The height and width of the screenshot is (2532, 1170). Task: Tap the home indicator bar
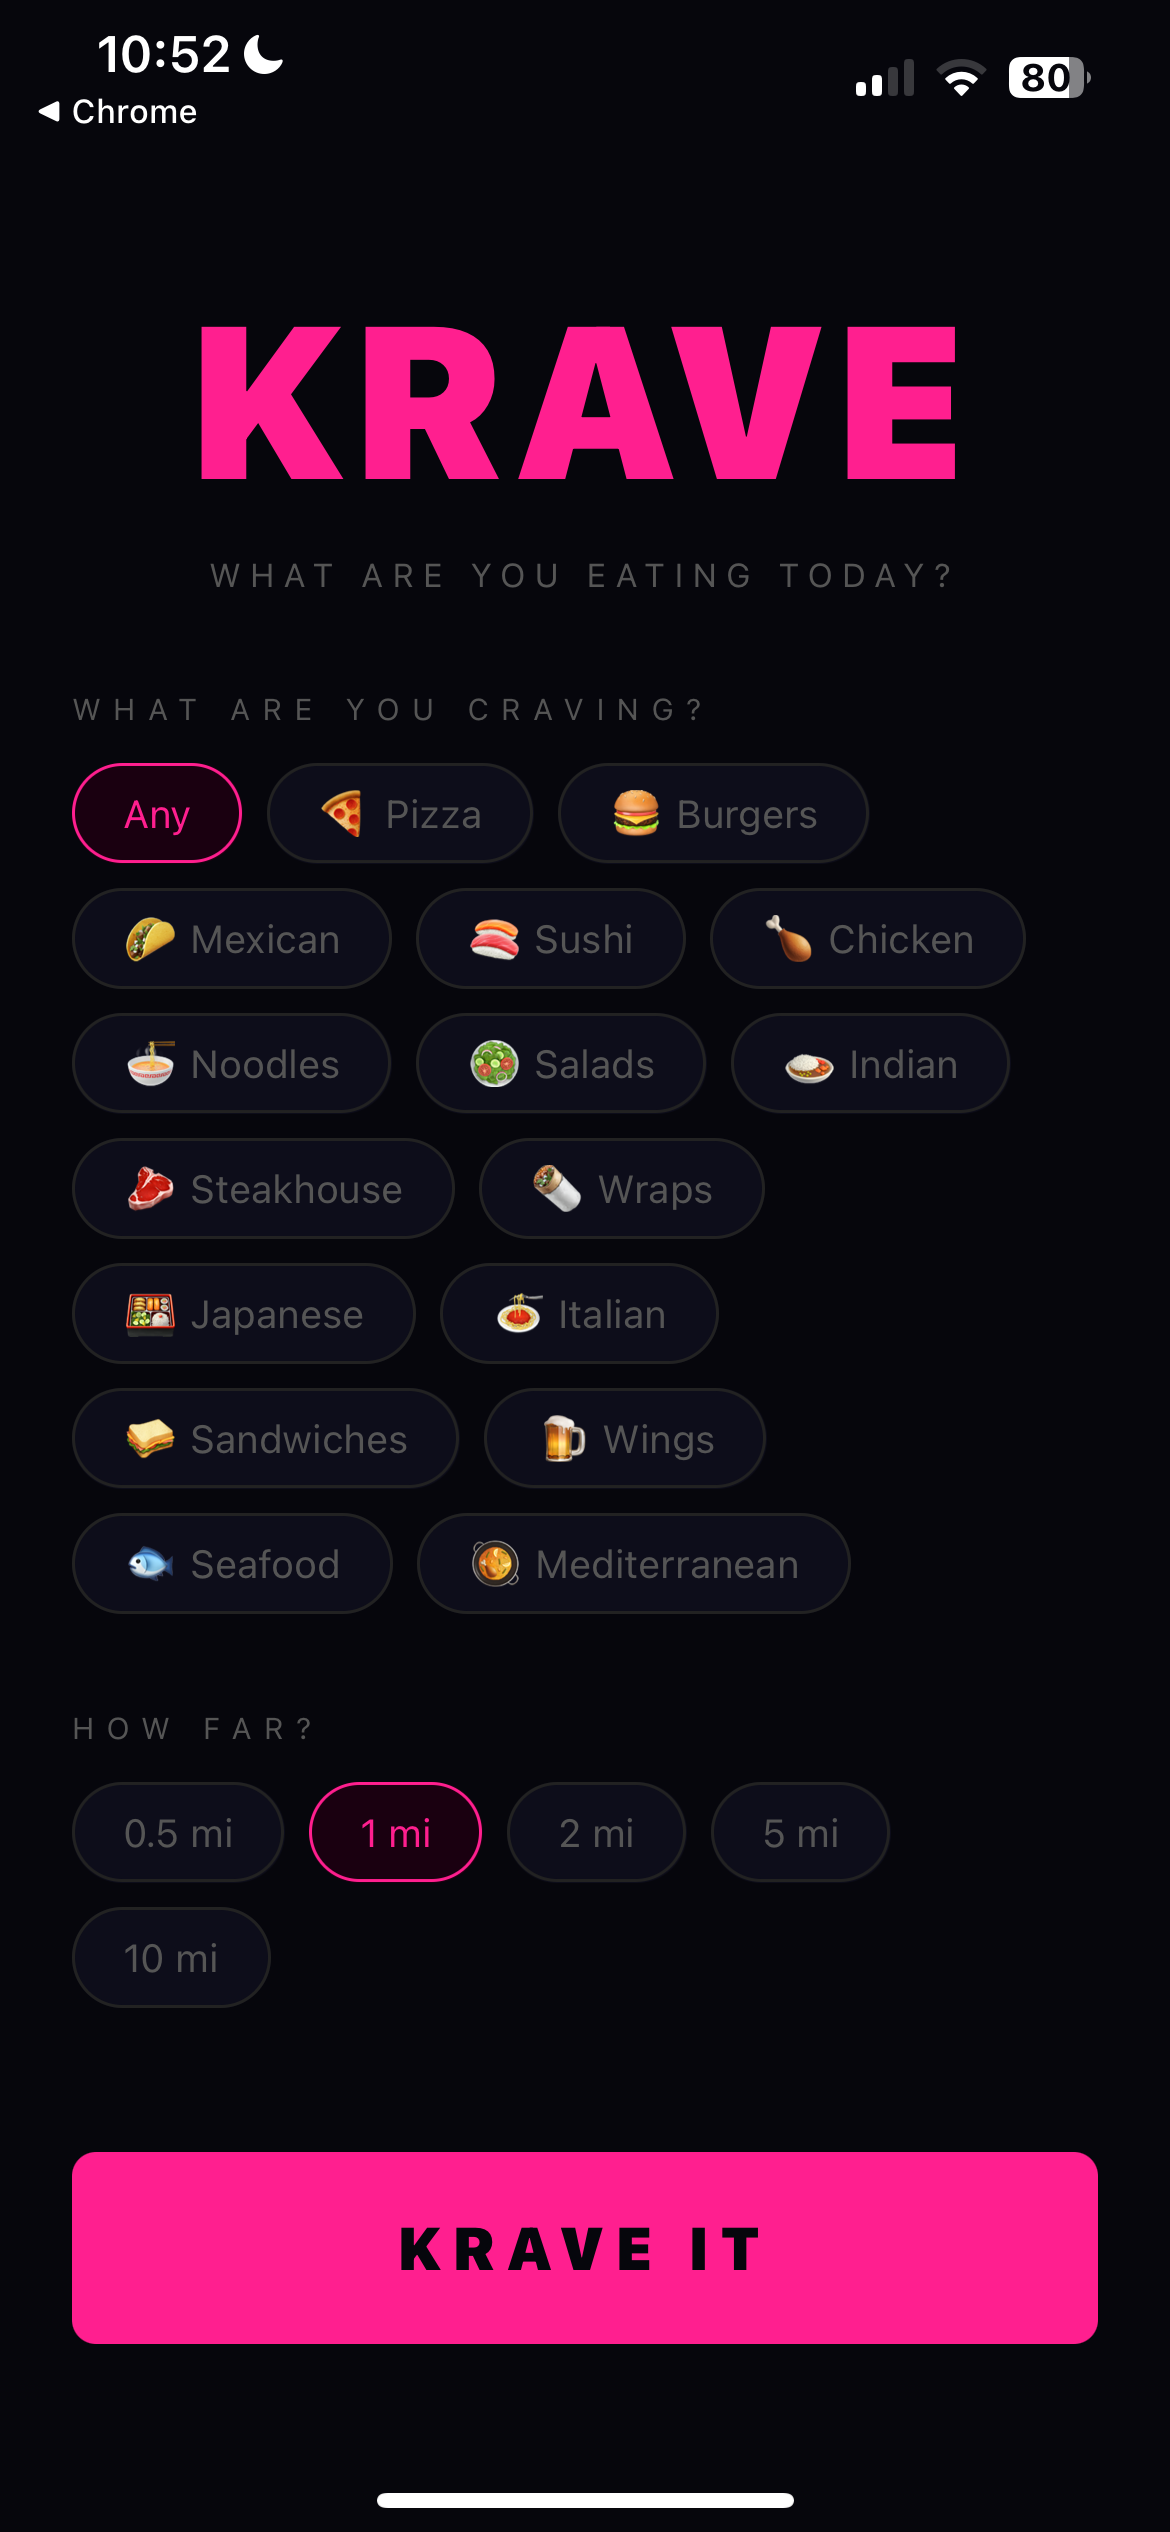point(585,2501)
